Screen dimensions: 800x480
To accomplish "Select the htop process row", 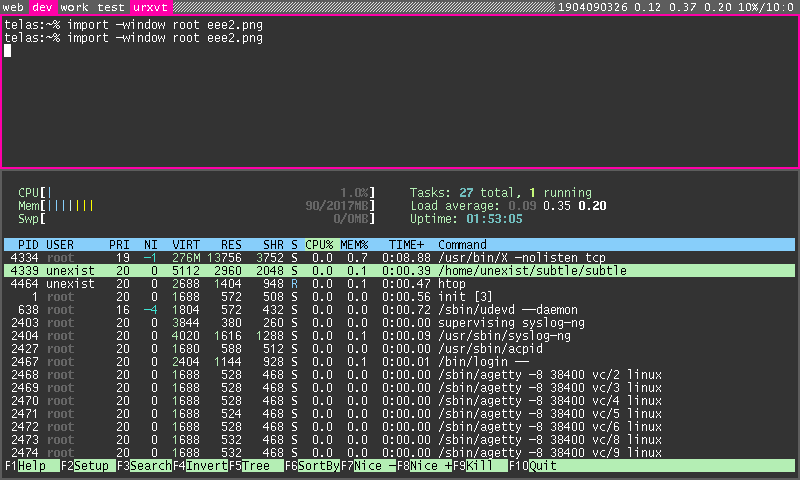I will click(400, 284).
